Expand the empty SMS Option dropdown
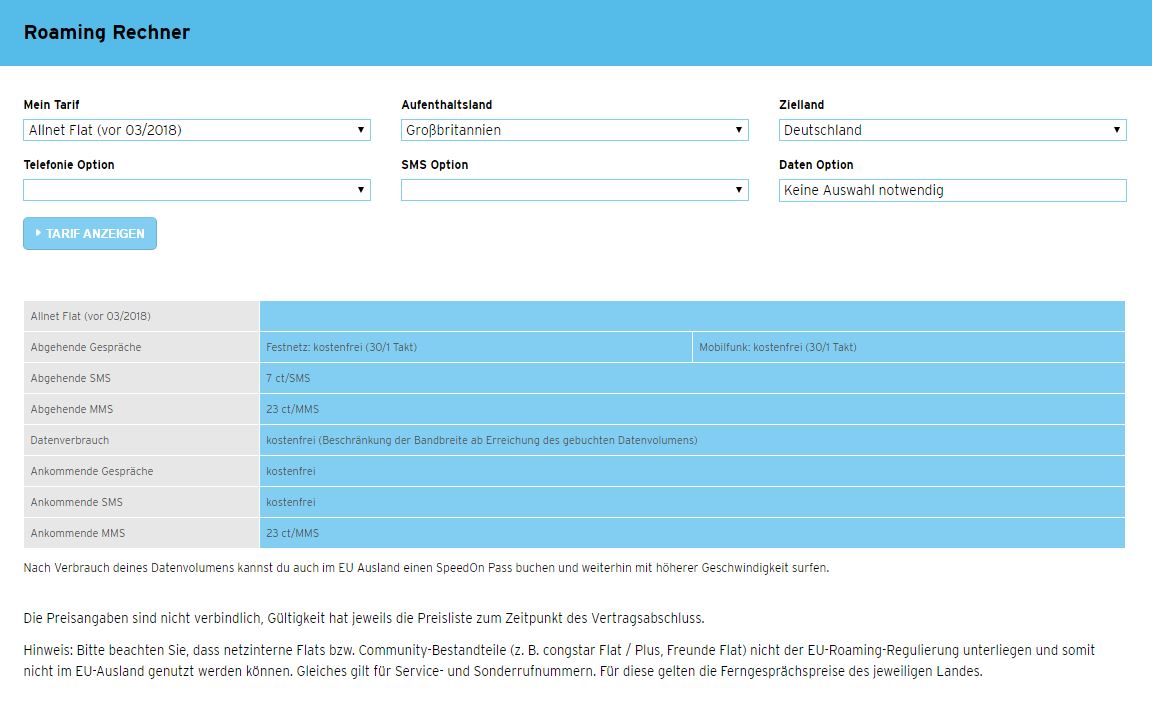 pyautogui.click(x=574, y=190)
